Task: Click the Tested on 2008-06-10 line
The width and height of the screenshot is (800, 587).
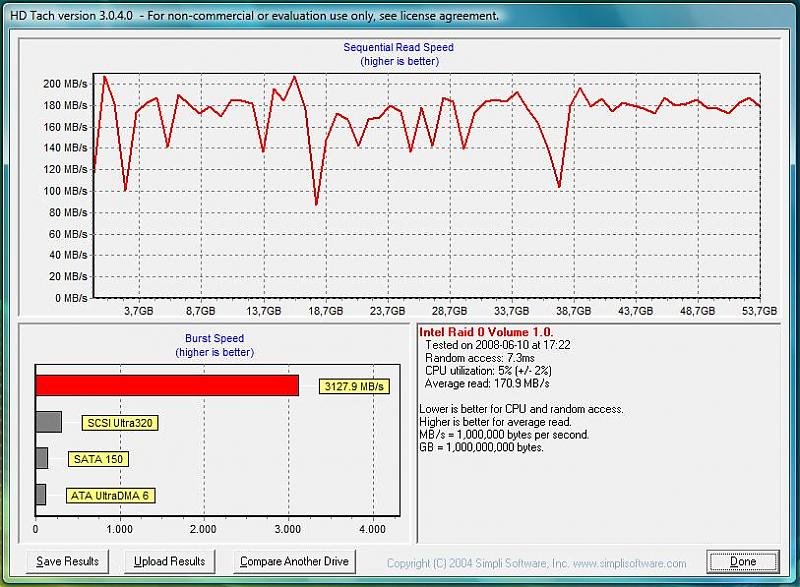Action: point(498,345)
